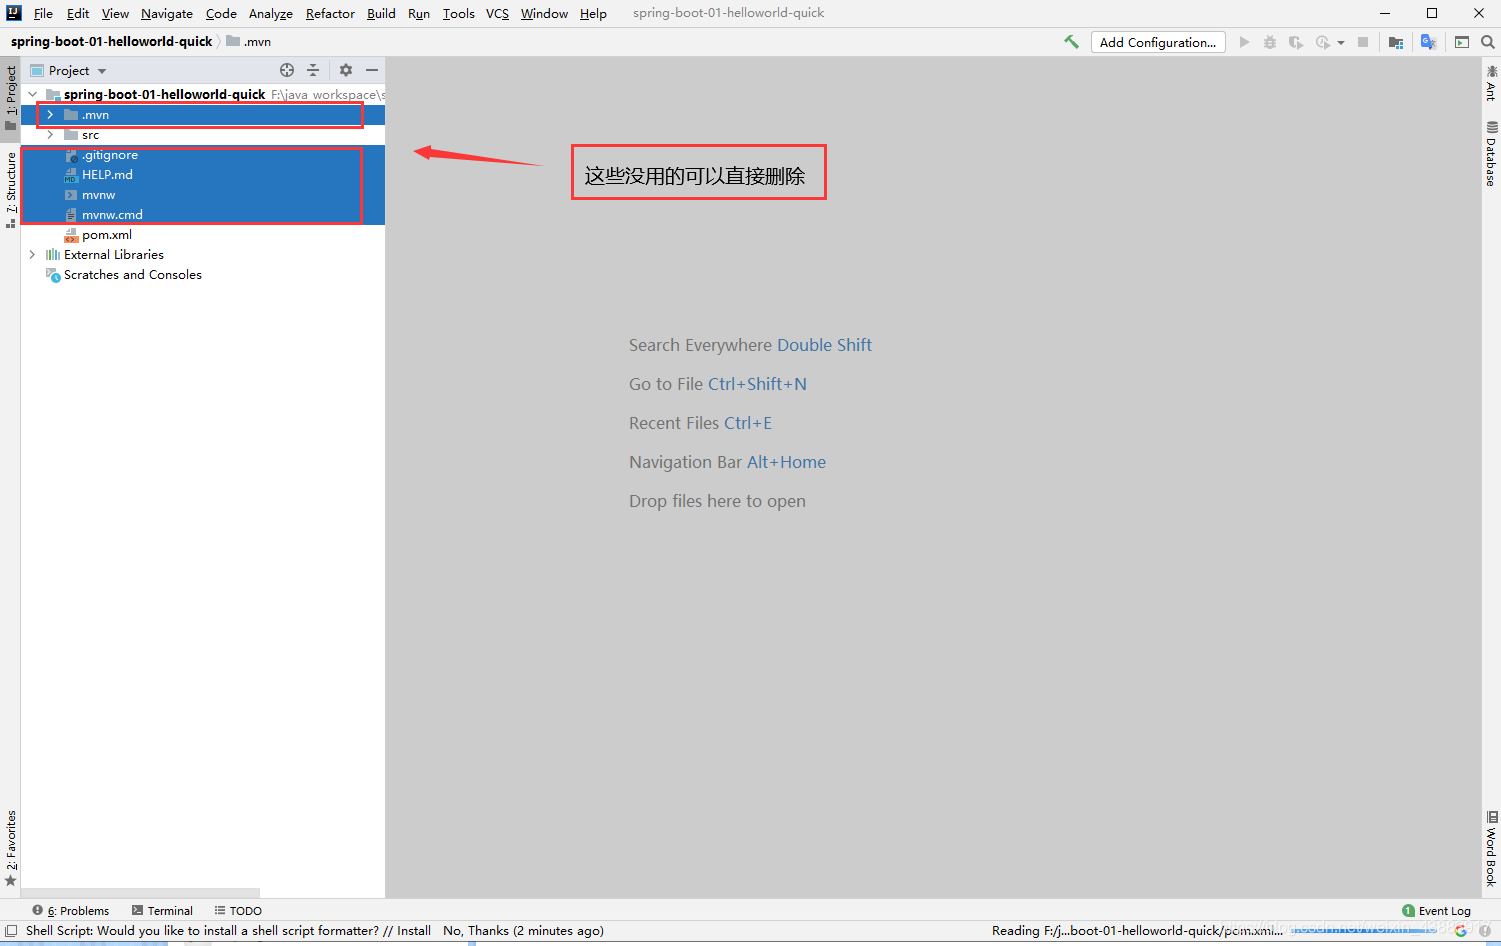Click the Add Configuration button
The width and height of the screenshot is (1501, 946).
1158,42
